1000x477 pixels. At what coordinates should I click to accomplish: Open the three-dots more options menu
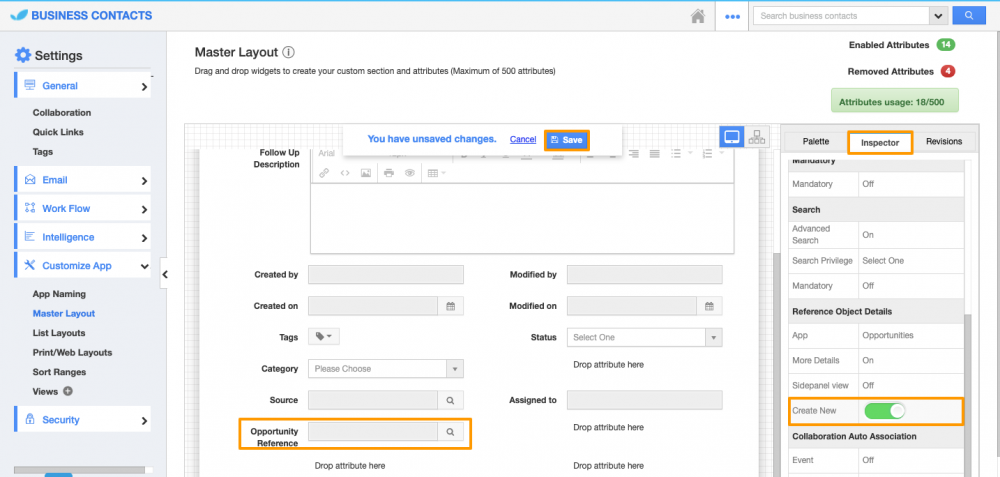pyautogui.click(x=733, y=16)
